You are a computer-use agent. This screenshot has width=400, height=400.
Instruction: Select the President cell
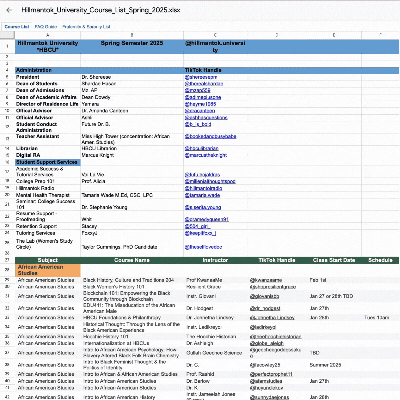[48, 77]
